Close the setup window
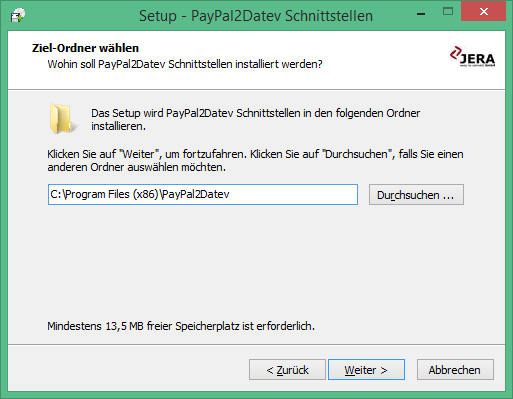513x399 pixels. (x=483, y=12)
